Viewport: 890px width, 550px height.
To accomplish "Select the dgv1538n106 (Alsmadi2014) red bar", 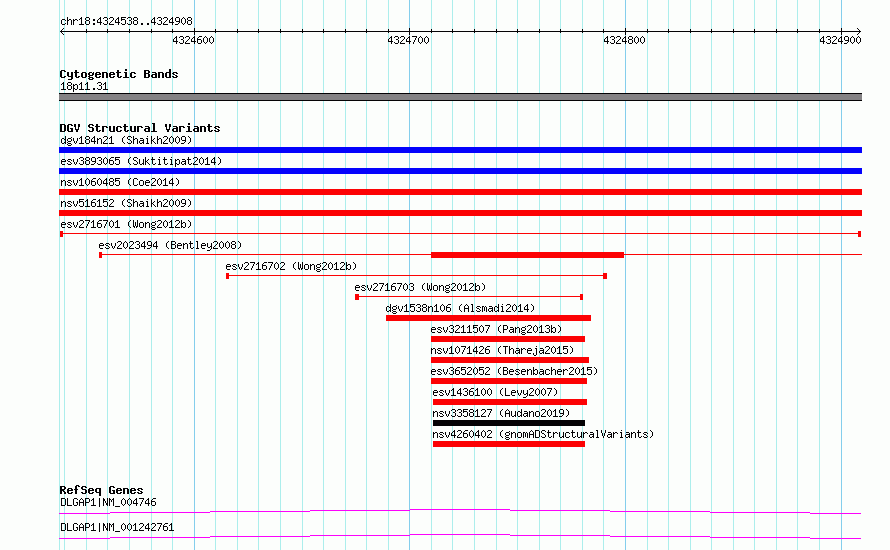I will pyautogui.click(x=488, y=318).
